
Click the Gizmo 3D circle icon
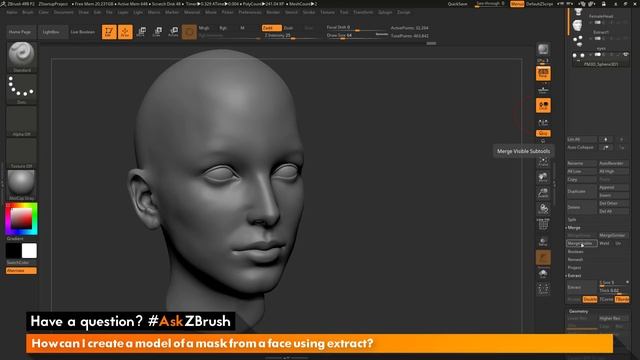click(189, 32)
